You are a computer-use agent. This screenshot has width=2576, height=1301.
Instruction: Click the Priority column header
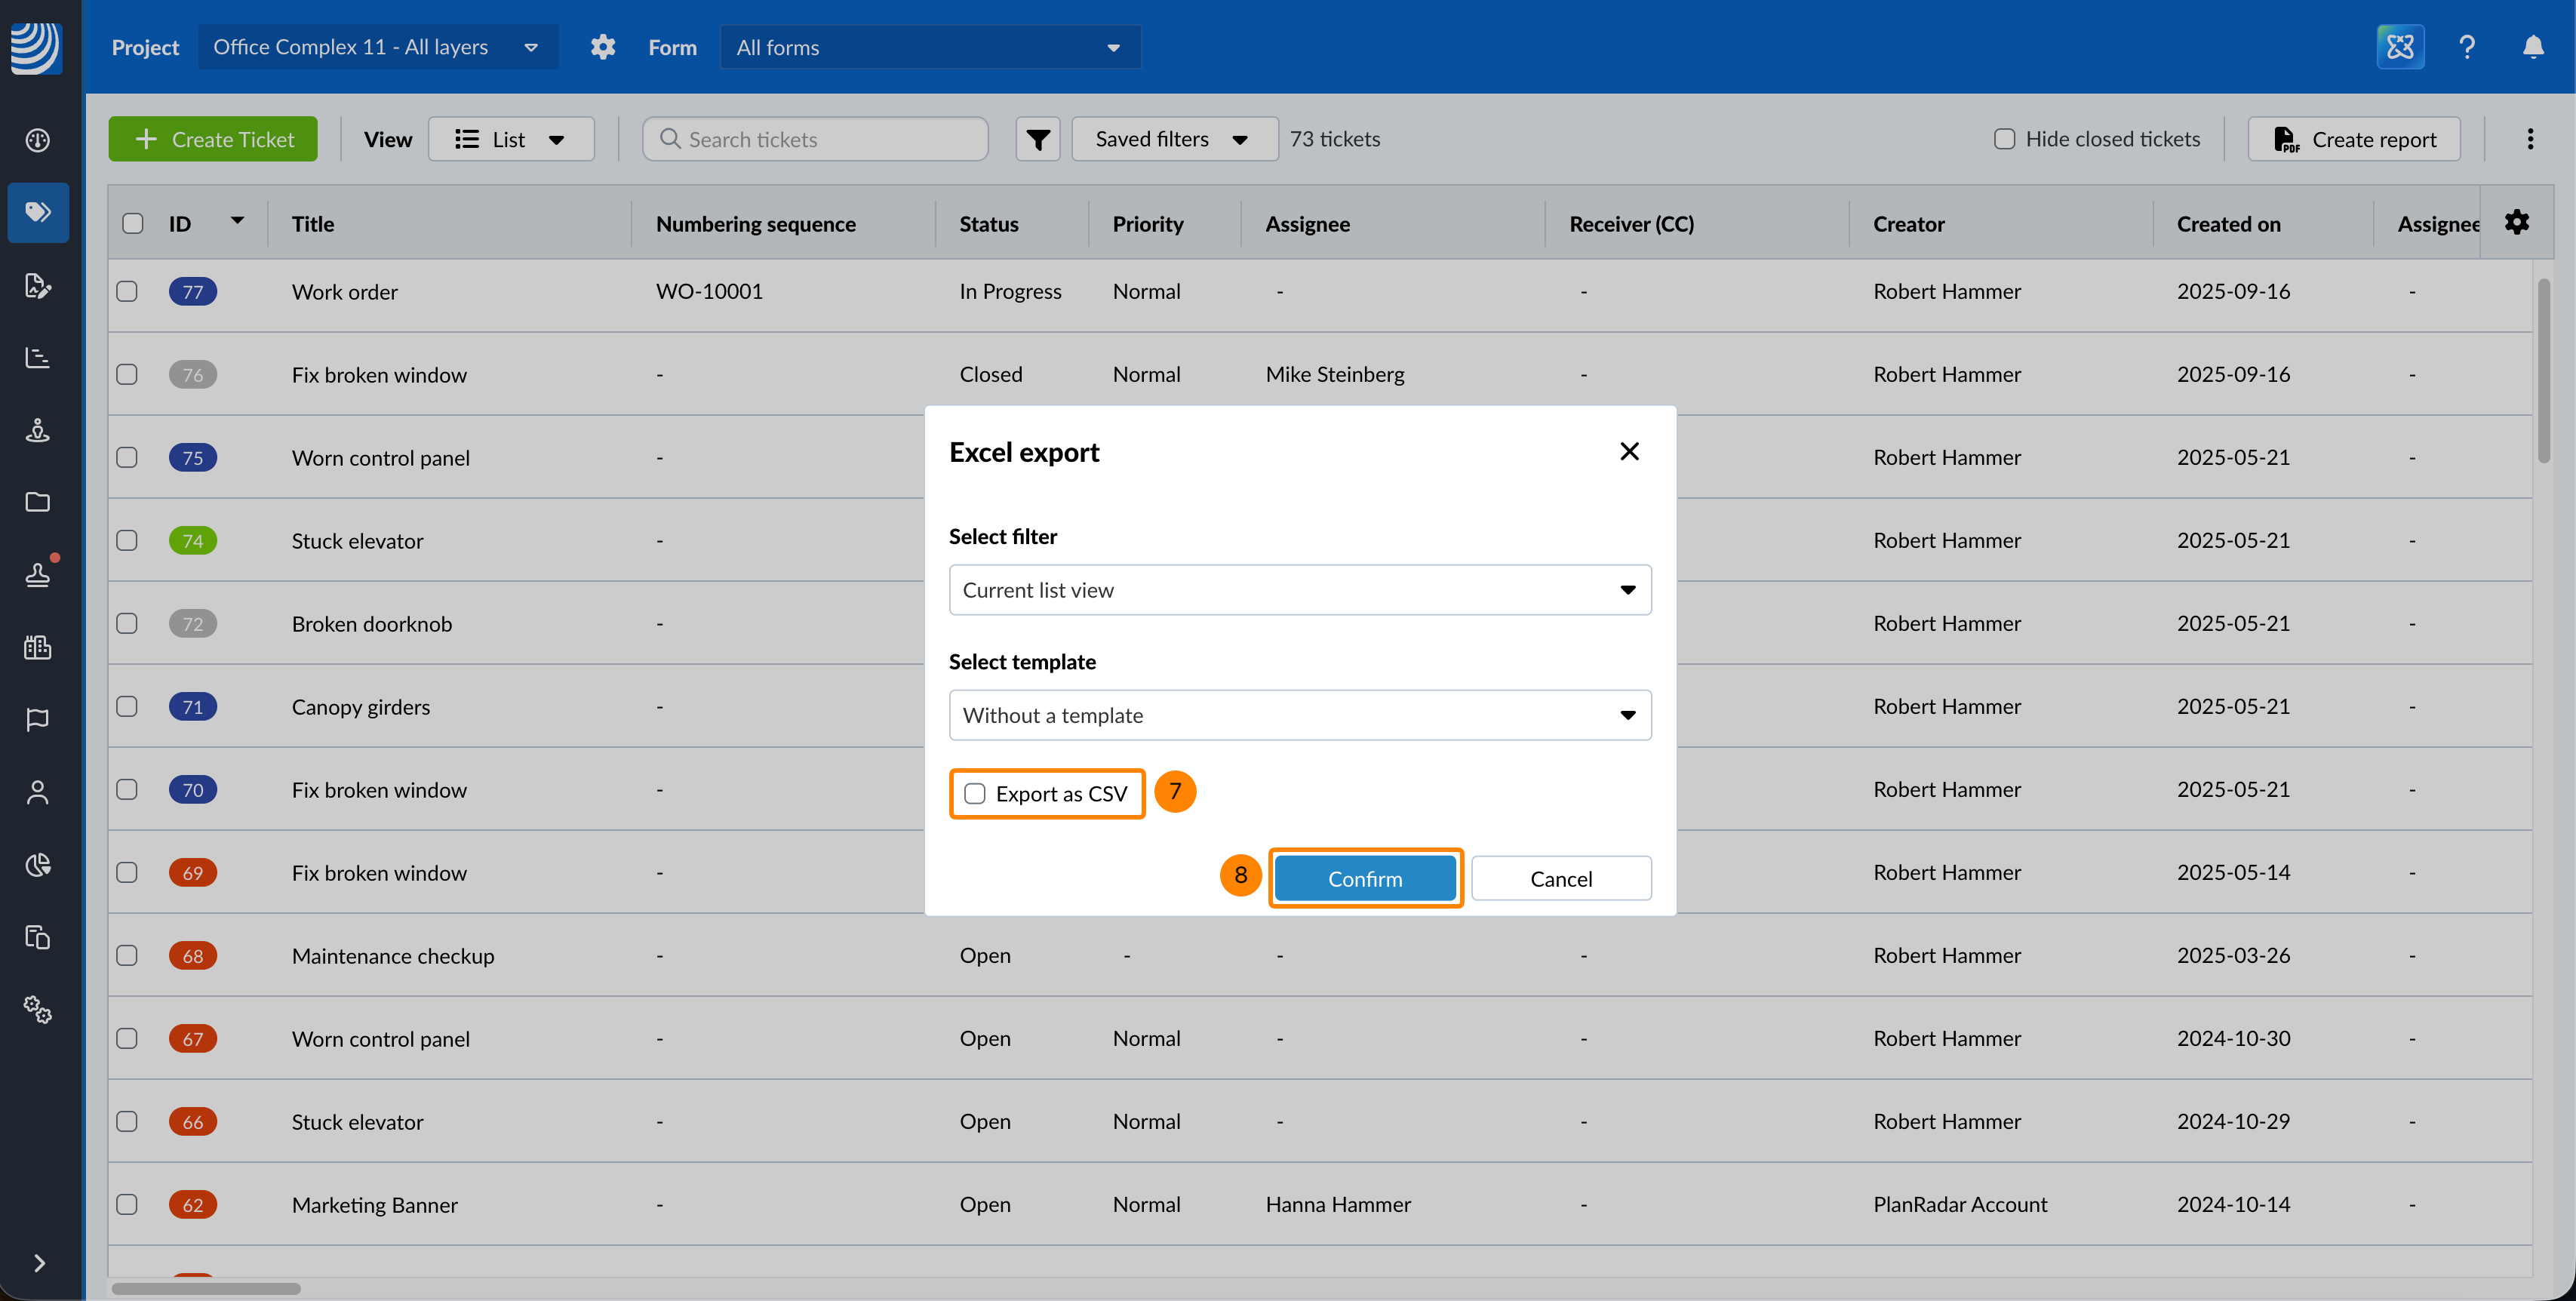1148,224
